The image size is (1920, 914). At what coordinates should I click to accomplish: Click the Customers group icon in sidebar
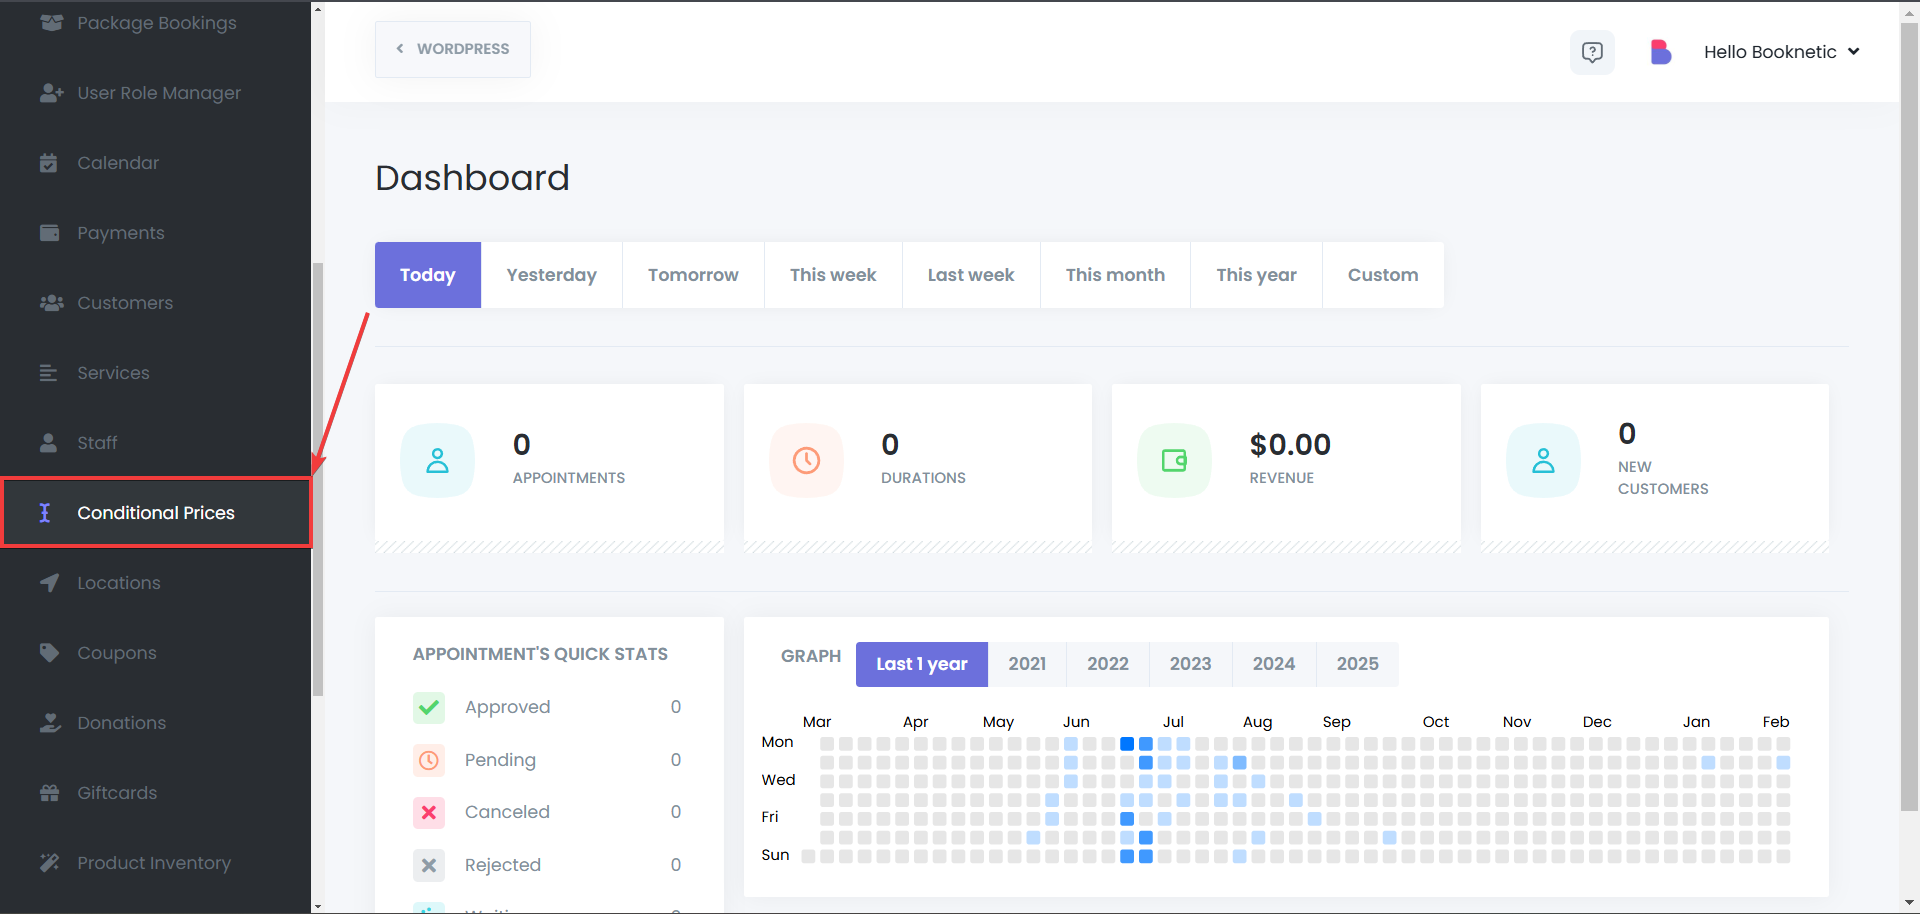[x=51, y=303]
